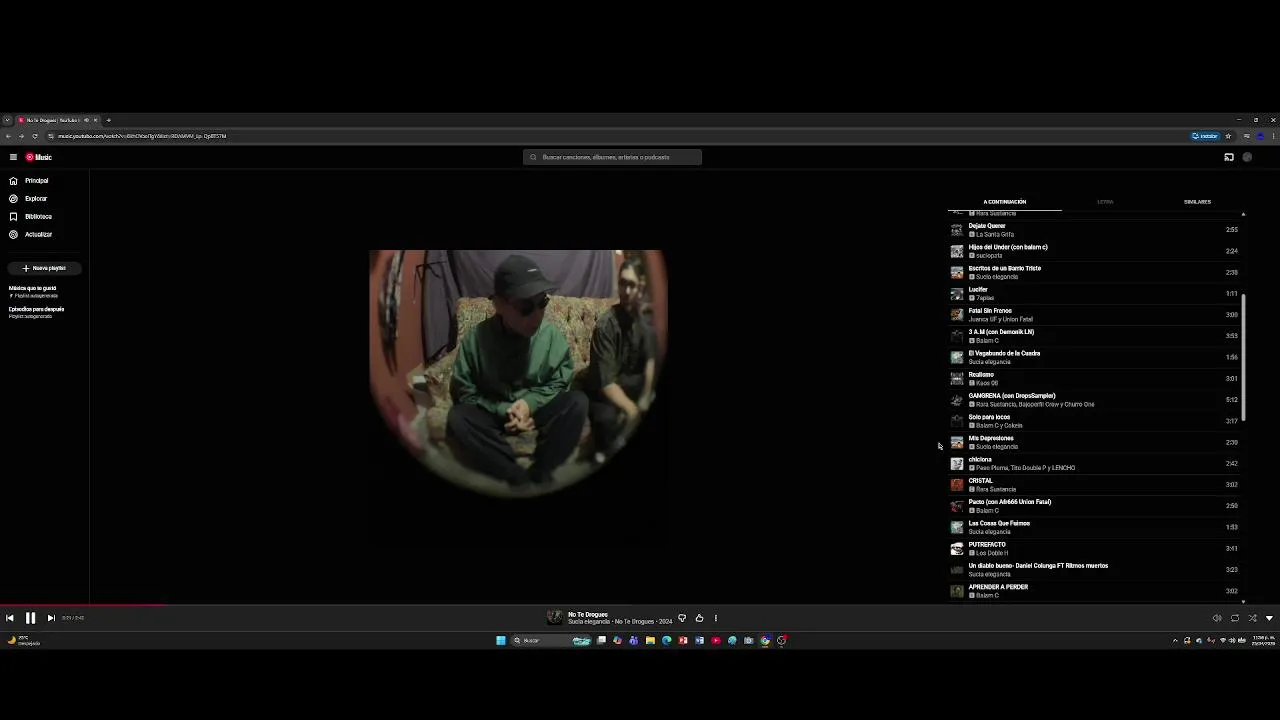1280x720 pixels.
Task: Play Fatal Sin Frenos in queue
Action: pos(1093,315)
